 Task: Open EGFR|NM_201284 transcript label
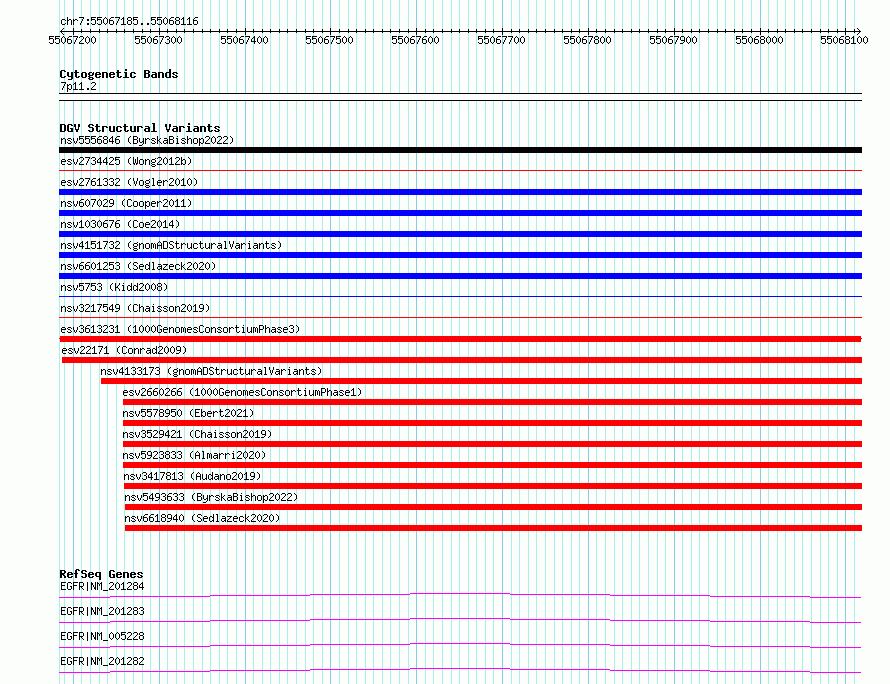(x=102, y=586)
